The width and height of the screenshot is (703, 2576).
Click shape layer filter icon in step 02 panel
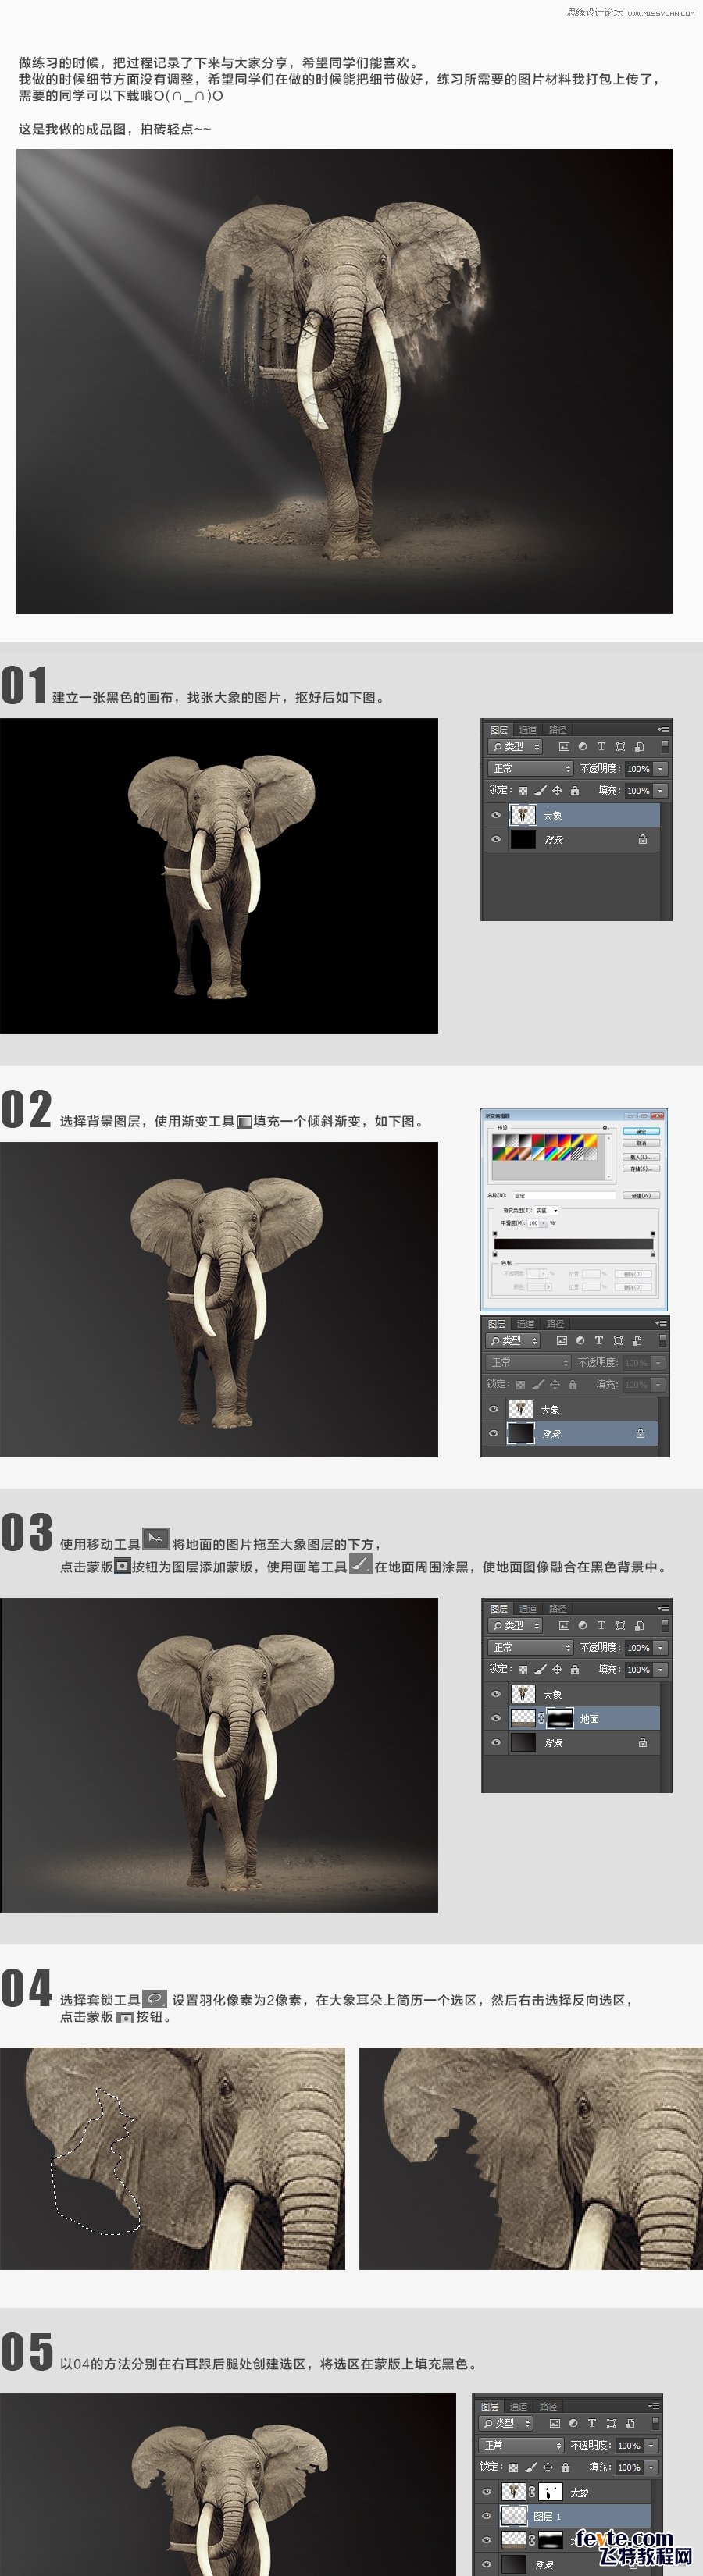tap(617, 1340)
